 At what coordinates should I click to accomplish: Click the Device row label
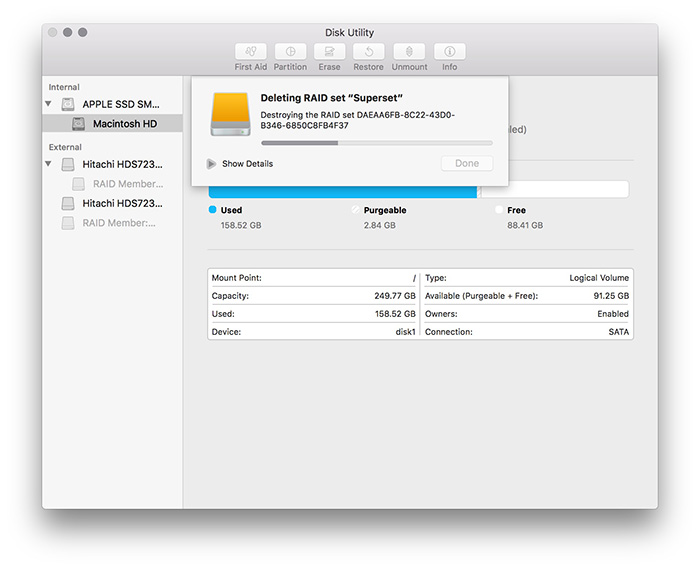tap(226, 332)
